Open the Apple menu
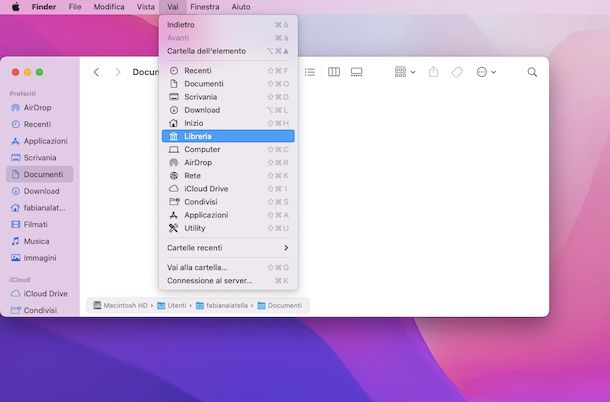Image resolution: width=610 pixels, height=402 pixels. tap(15, 7)
